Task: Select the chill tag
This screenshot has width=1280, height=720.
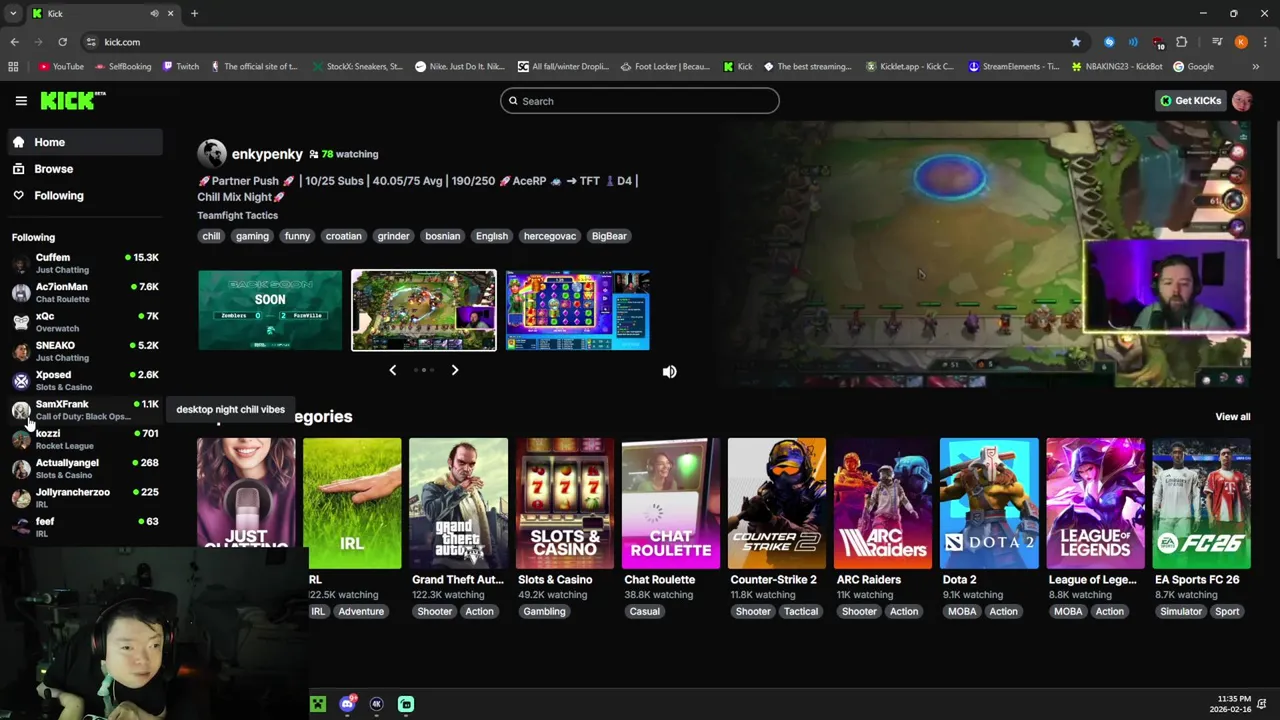Action: tap(211, 236)
